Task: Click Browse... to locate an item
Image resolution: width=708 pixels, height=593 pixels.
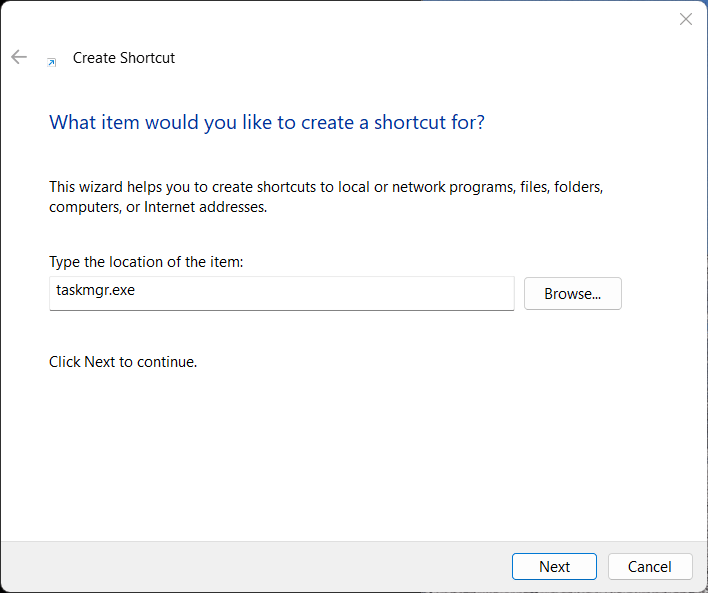Action: coord(572,294)
